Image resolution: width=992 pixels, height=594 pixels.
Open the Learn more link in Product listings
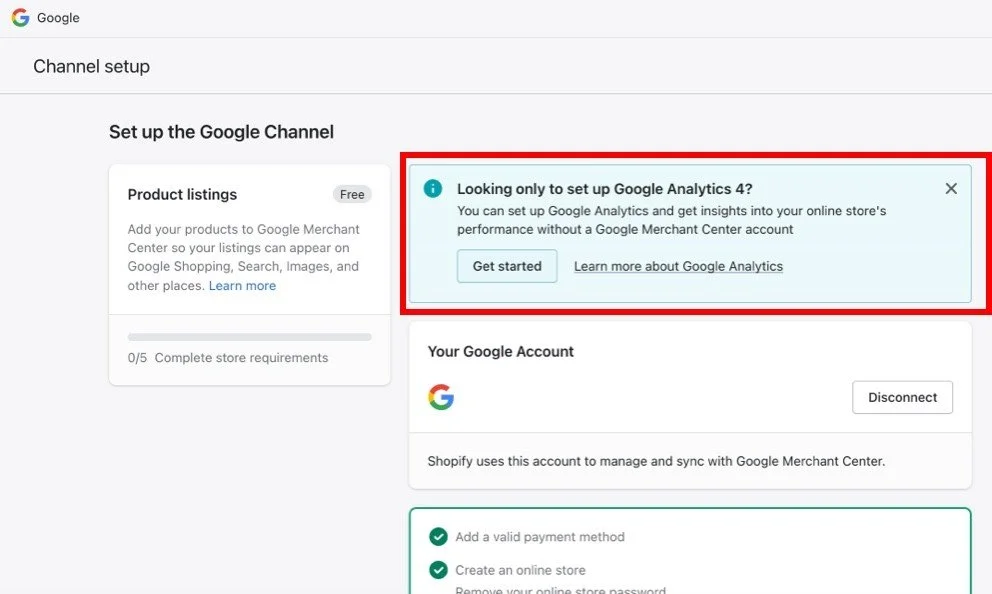[x=242, y=286]
